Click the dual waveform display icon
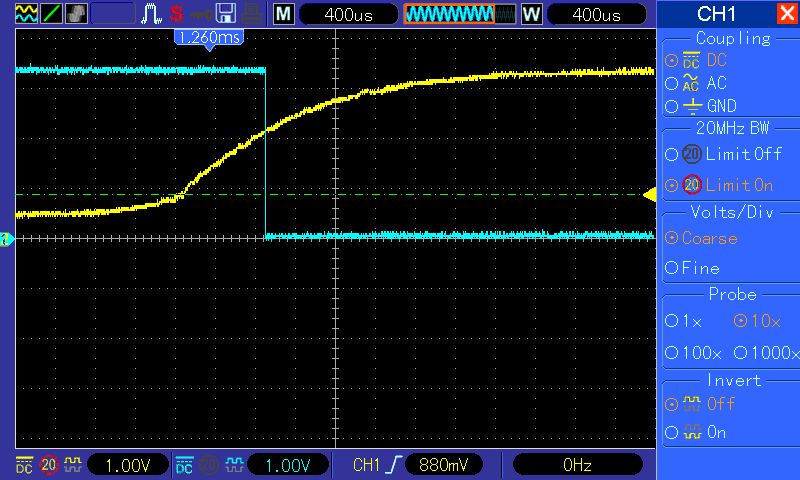The image size is (800, 480). [26, 14]
